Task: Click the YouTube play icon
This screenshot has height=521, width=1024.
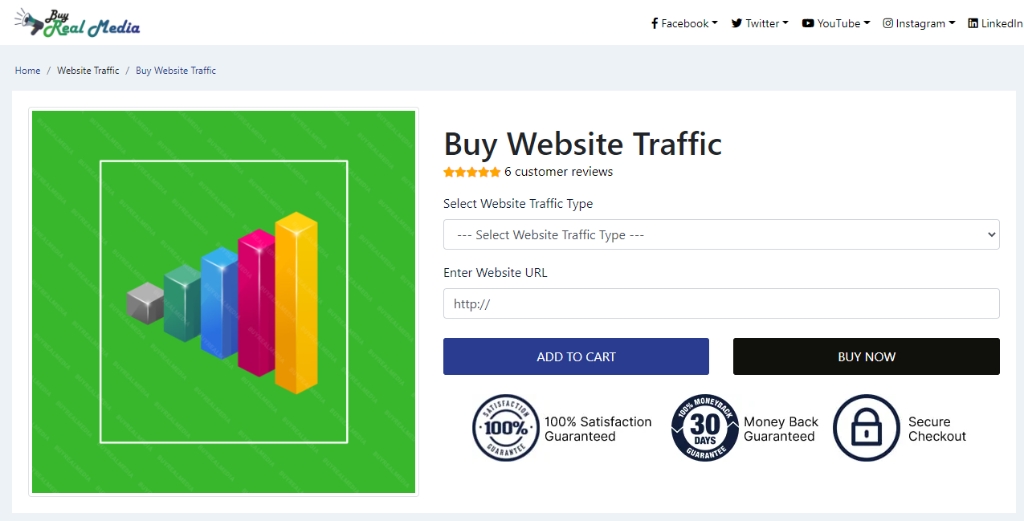Action: [808, 23]
